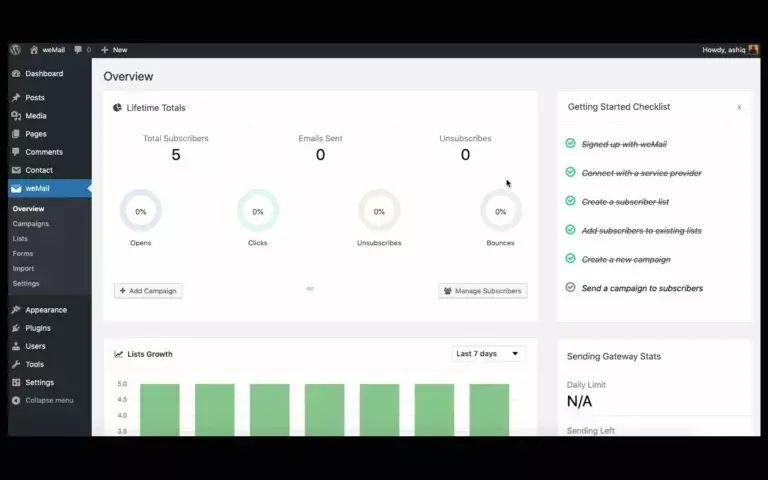
Task: Click Signed up with weMail checklist text
Action: click(624, 144)
